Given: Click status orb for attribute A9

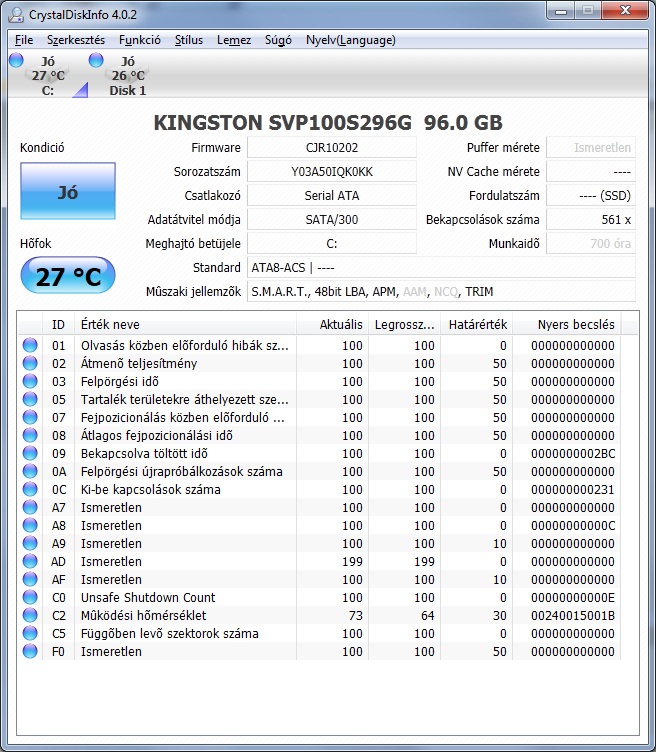Looking at the screenshot, I should pos(30,543).
